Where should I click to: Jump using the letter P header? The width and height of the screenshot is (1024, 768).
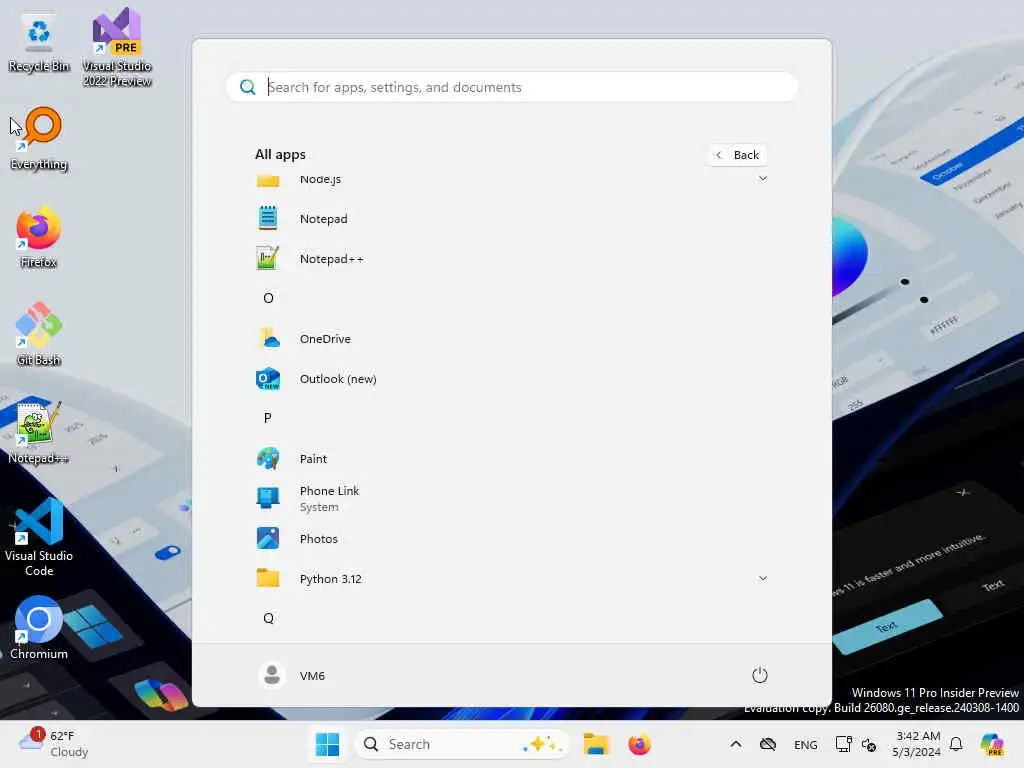click(268, 418)
